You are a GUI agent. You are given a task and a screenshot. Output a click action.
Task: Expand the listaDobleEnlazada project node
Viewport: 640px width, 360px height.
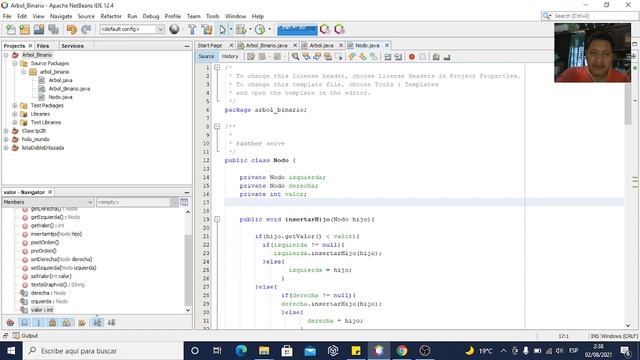6,148
